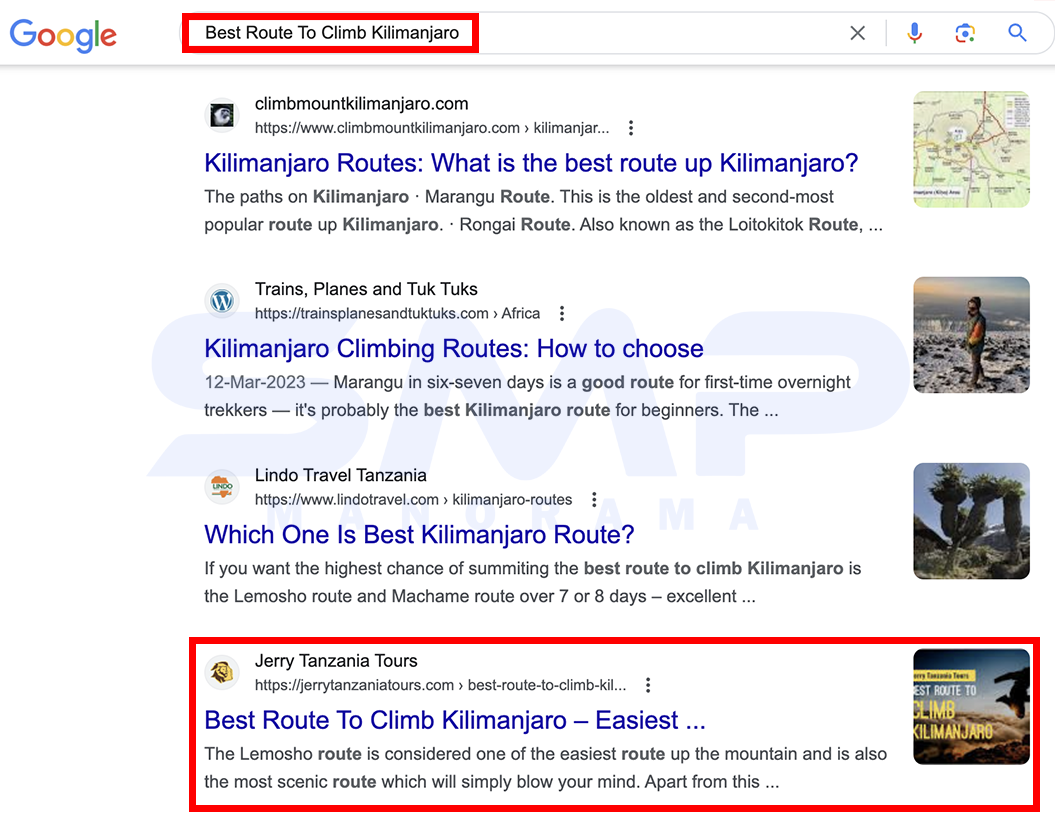Open 'Best Route To Climb Kilimanjaro – Easiest ...' link
The height and width of the screenshot is (838, 1055).
[455, 720]
